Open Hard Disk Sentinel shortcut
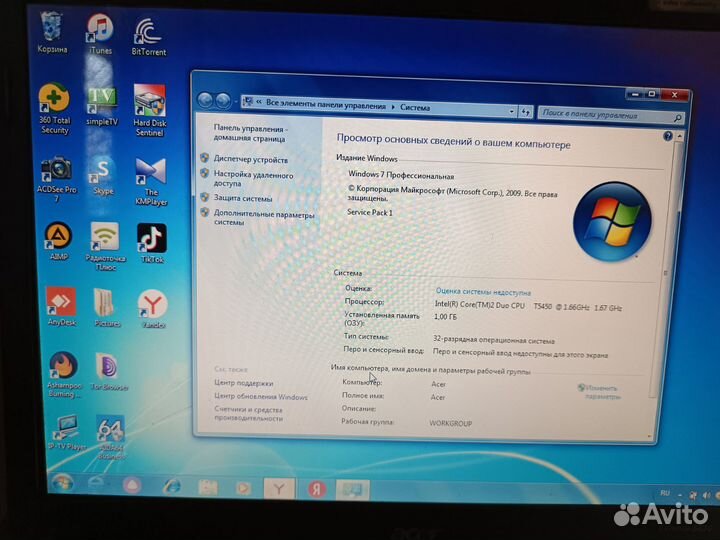Screen dimensions: 720x540 click(x=149, y=110)
